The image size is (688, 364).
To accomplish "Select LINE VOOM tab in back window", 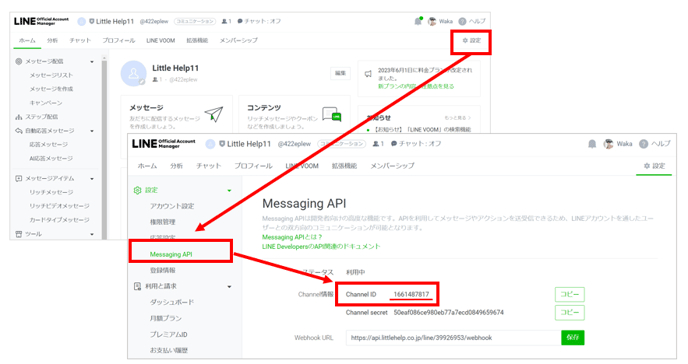I will point(161,40).
